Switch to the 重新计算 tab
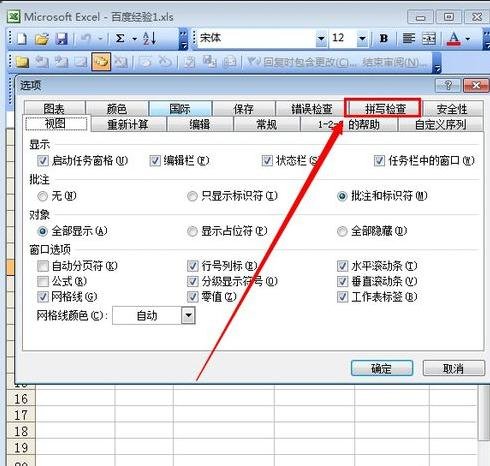 pos(128,125)
